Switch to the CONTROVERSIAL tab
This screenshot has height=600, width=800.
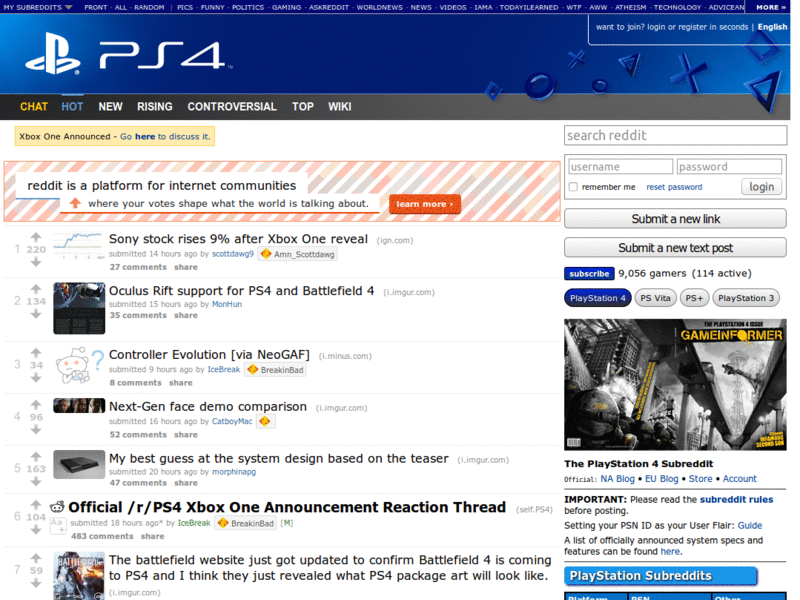[232, 107]
